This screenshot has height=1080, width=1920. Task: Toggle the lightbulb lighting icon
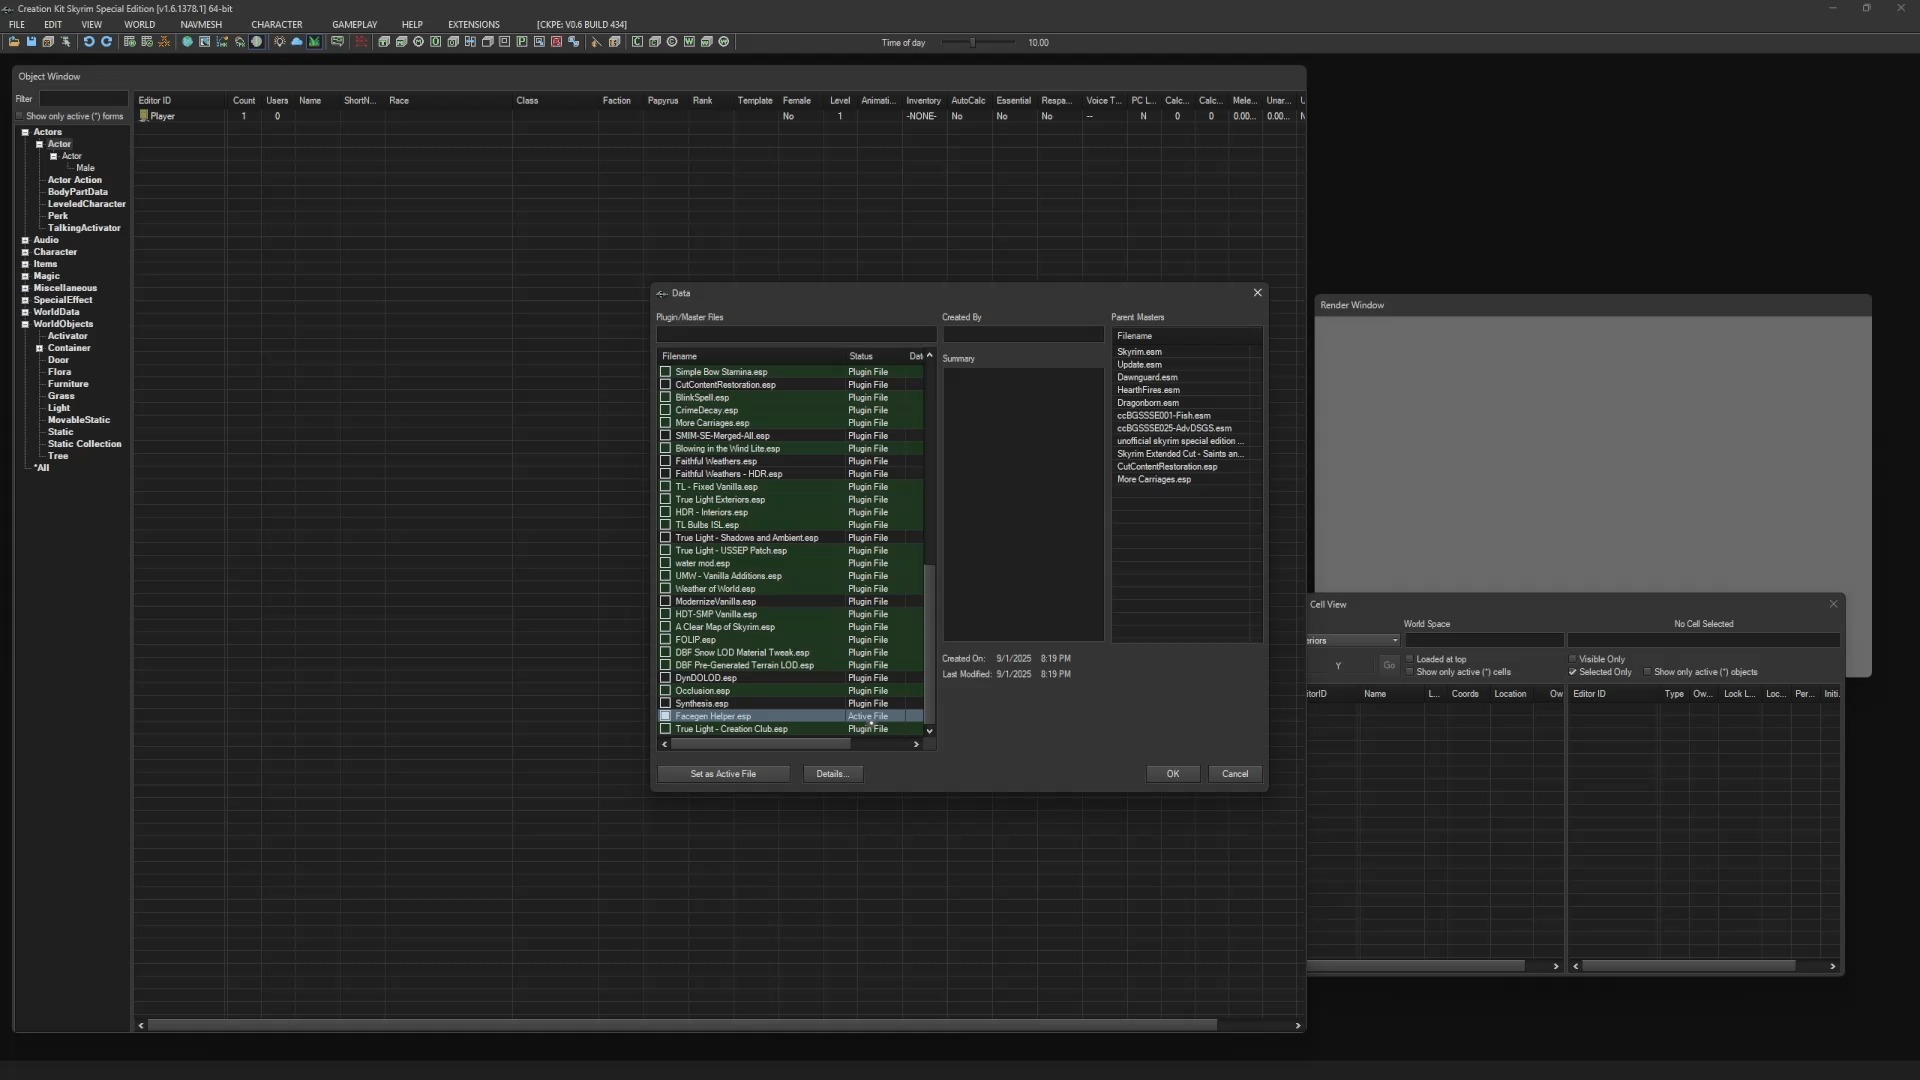279,42
